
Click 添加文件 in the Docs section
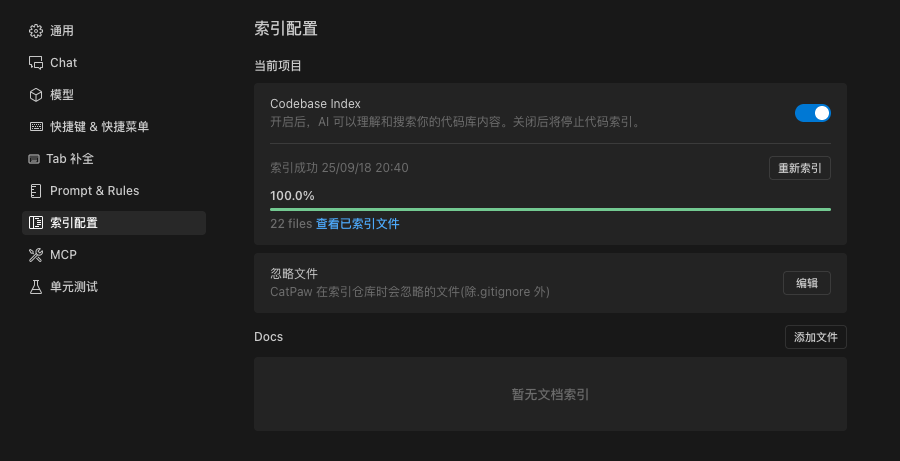(815, 337)
